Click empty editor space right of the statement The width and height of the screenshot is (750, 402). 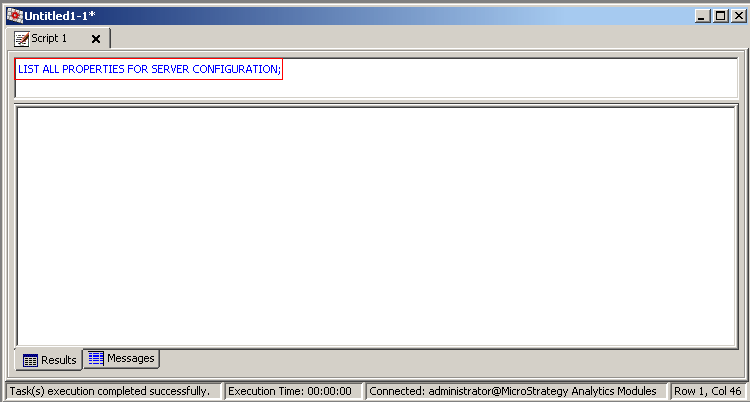(500, 77)
